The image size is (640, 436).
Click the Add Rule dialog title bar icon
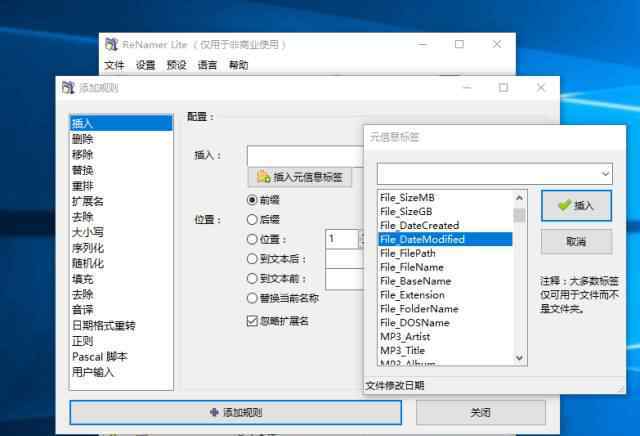click(68, 87)
